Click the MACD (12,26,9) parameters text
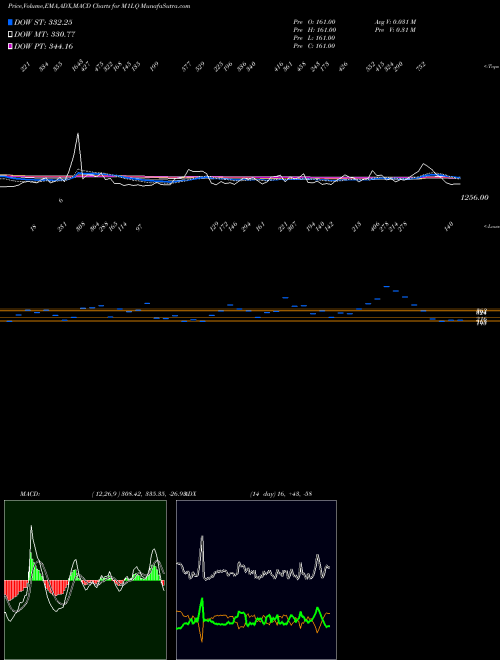The height and width of the screenshot is (660, 500). (x=139, y=494)
